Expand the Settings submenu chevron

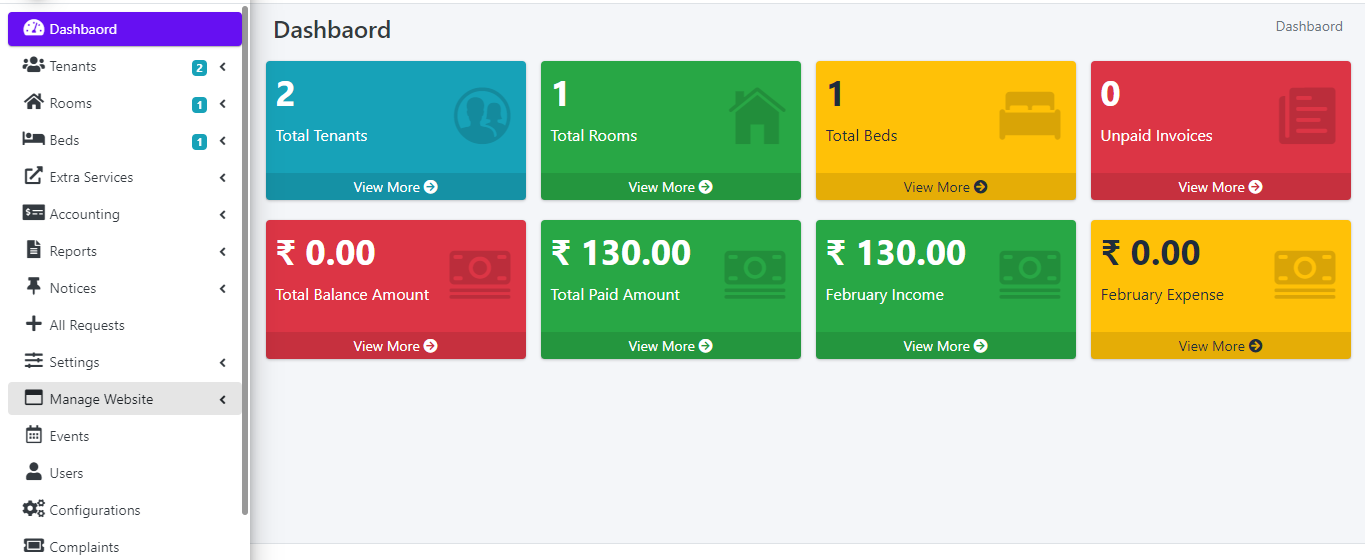pos(222,363)
